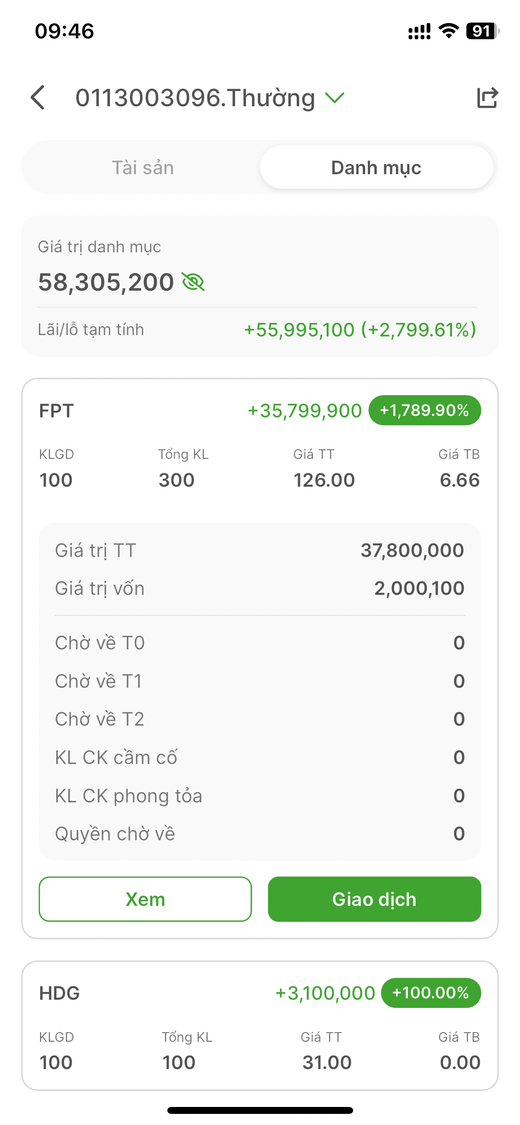Image resolution: width=520 pixels, height=1125 pixels.
Task: Tap the Giao dịch button
Action: point(374,899)
